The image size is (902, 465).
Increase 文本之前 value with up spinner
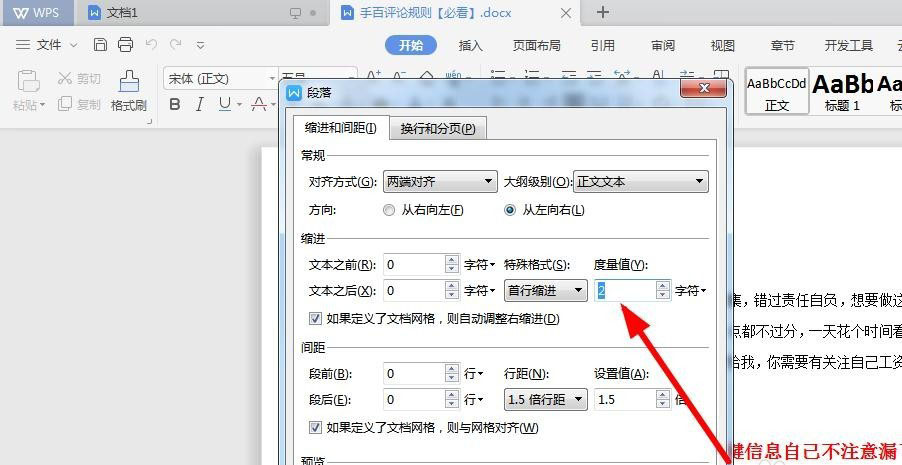tap(452, 260)
